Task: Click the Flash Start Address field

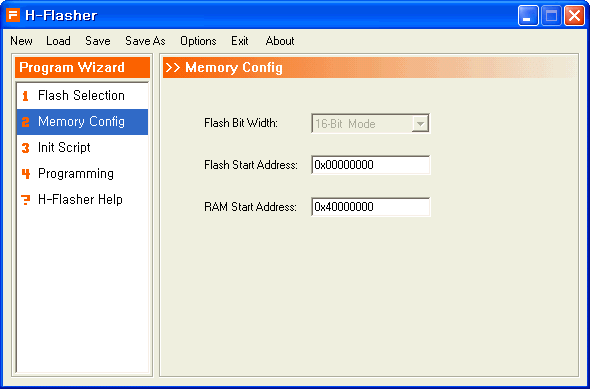Action: pyautogui.click(x=371, y=165)
